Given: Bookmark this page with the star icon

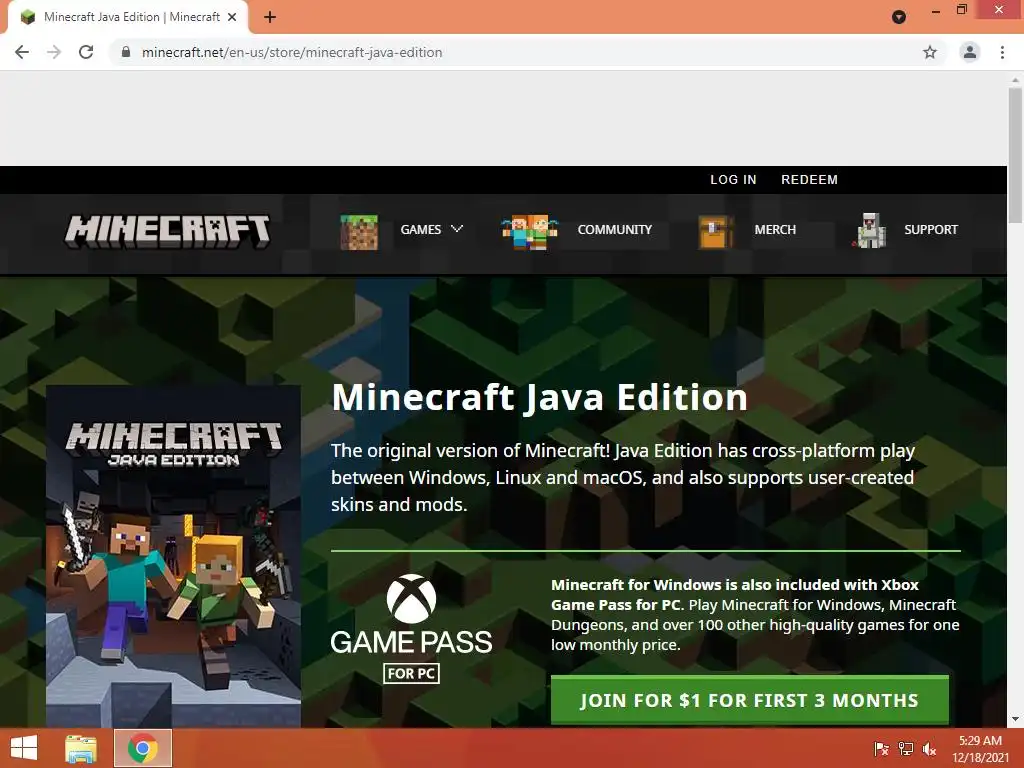Looking at the screenshot, I should (x=930, y=52).
